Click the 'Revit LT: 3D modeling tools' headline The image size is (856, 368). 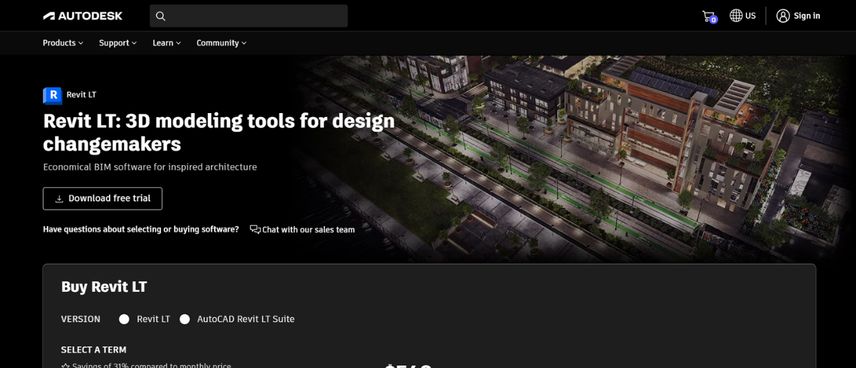tap(218, 133)
